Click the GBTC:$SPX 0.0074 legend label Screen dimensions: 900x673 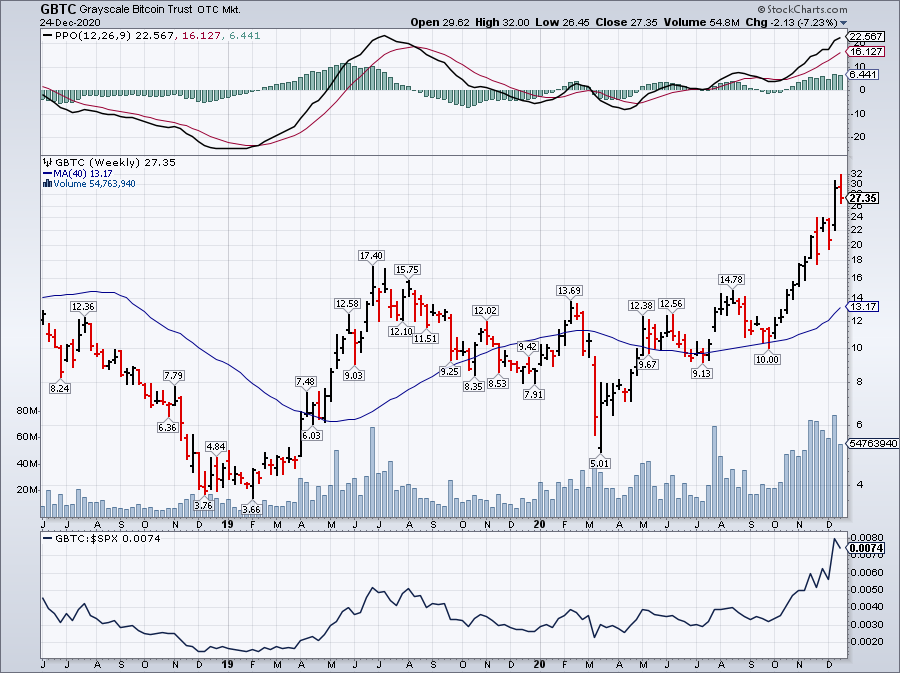(x=108, y=539)
